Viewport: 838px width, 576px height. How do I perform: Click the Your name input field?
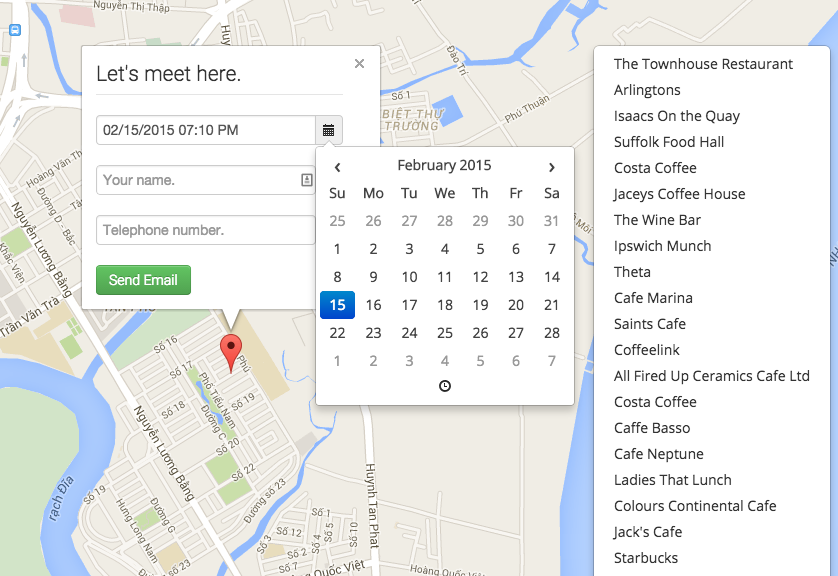[x=197, y=180]
